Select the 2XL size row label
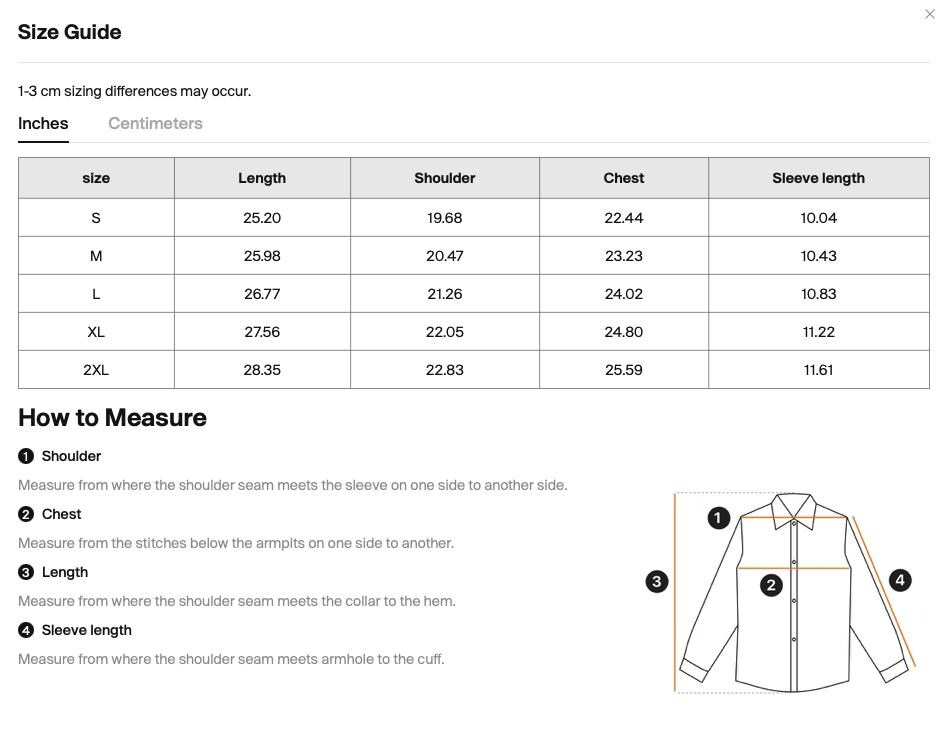This screenshot has height=752, width=944. (x=96, y=370)
